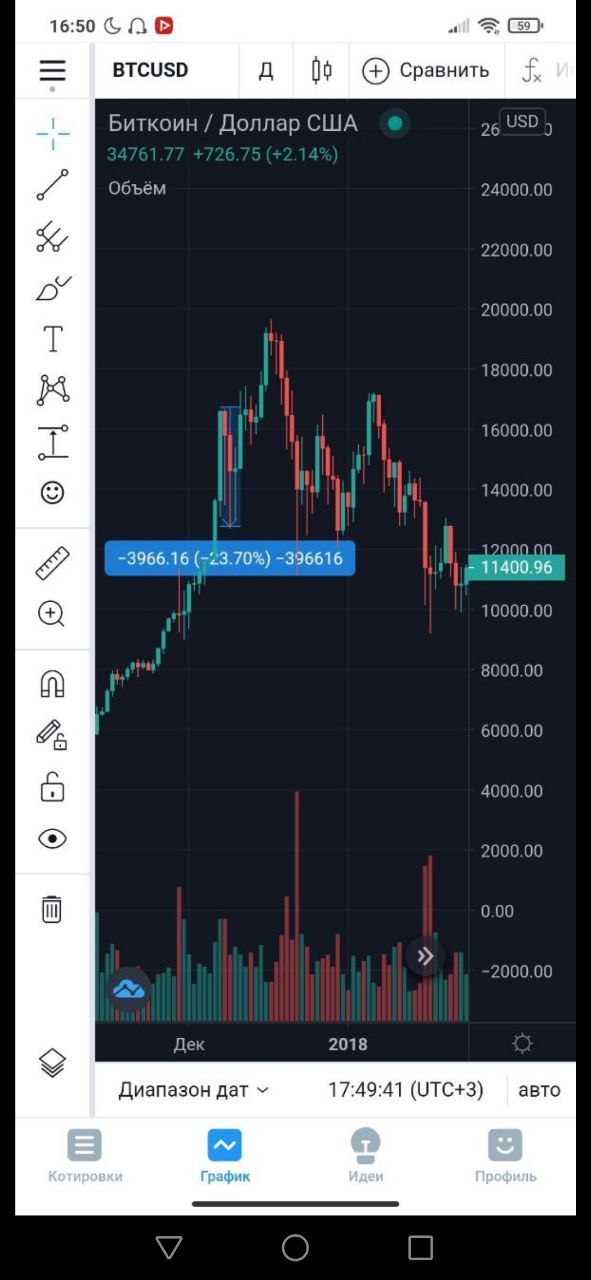591x1280 pixels.
Task: Select the text annotation tool
Action: click(52, 339)
